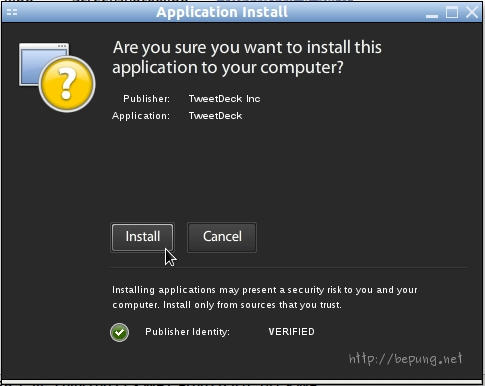This screenshot has height=386, width=485.
Task: Maximize the Application Install window
Action: (452, 13)
